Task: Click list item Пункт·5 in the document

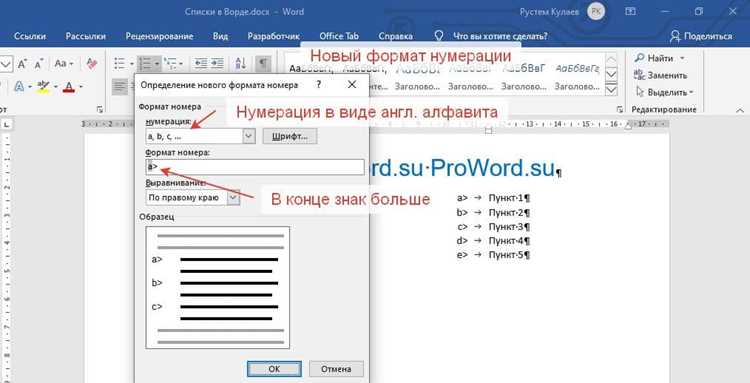Action: [x=509, y=255]
